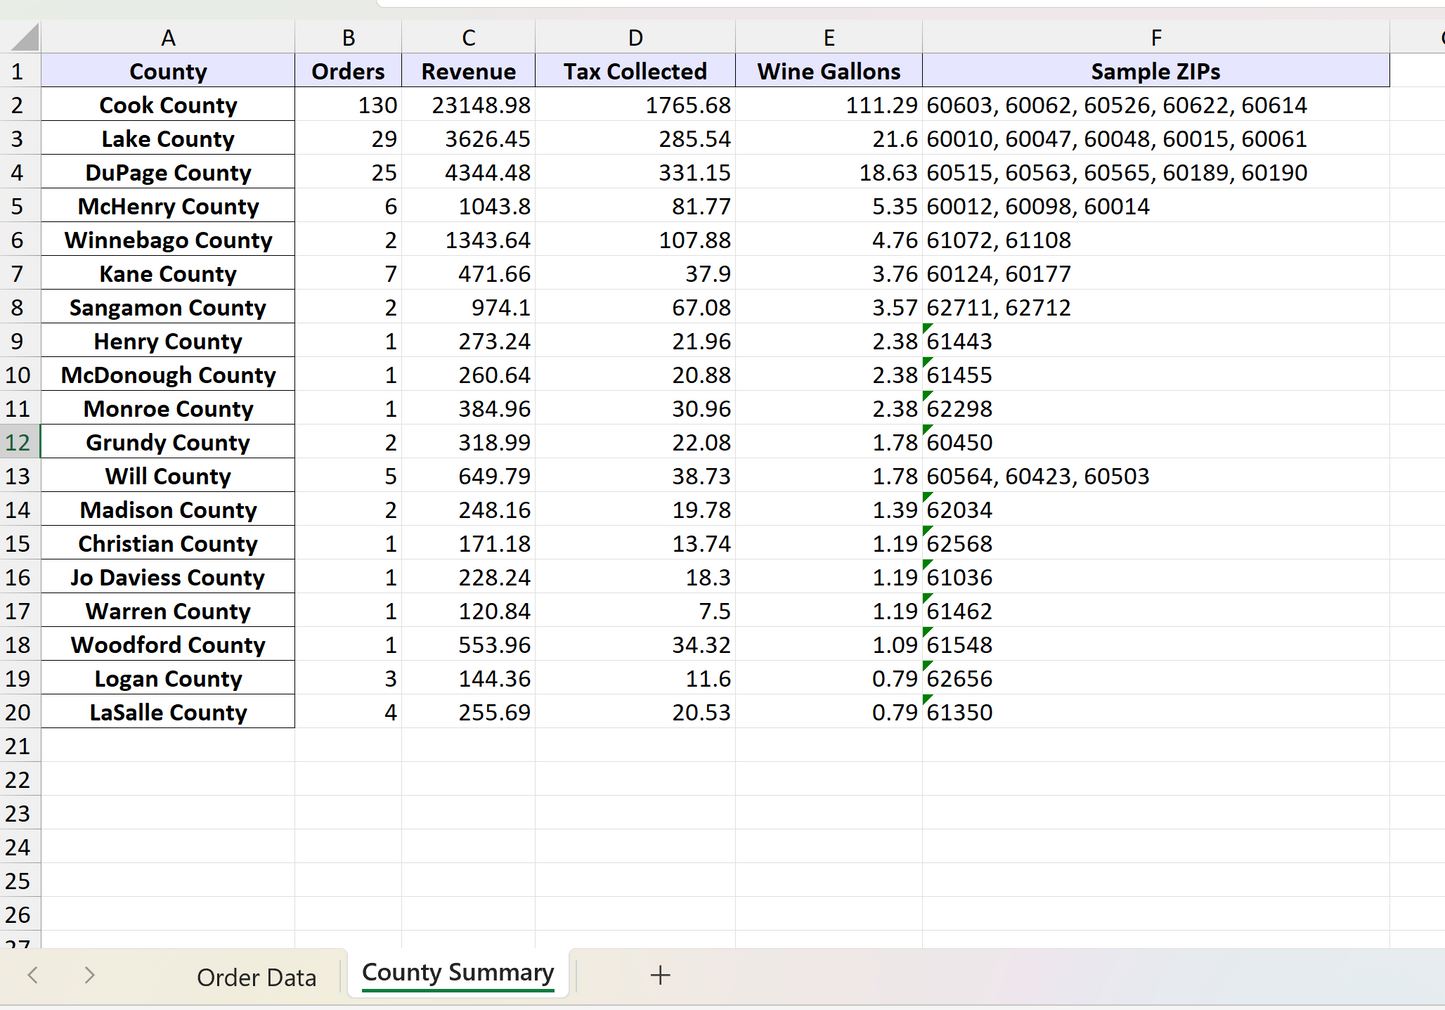Click revenue cell 649.79
Viewport: 1445px width, 1010px height.
468,476
